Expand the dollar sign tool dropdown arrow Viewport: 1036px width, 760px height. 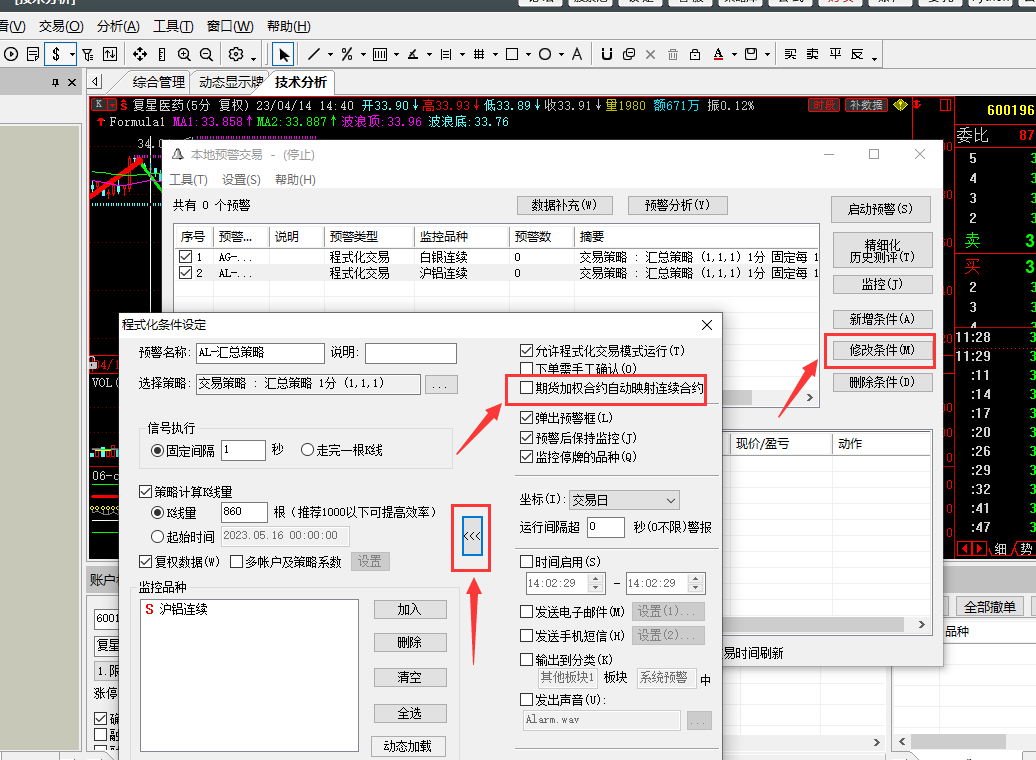click(71, 54)
